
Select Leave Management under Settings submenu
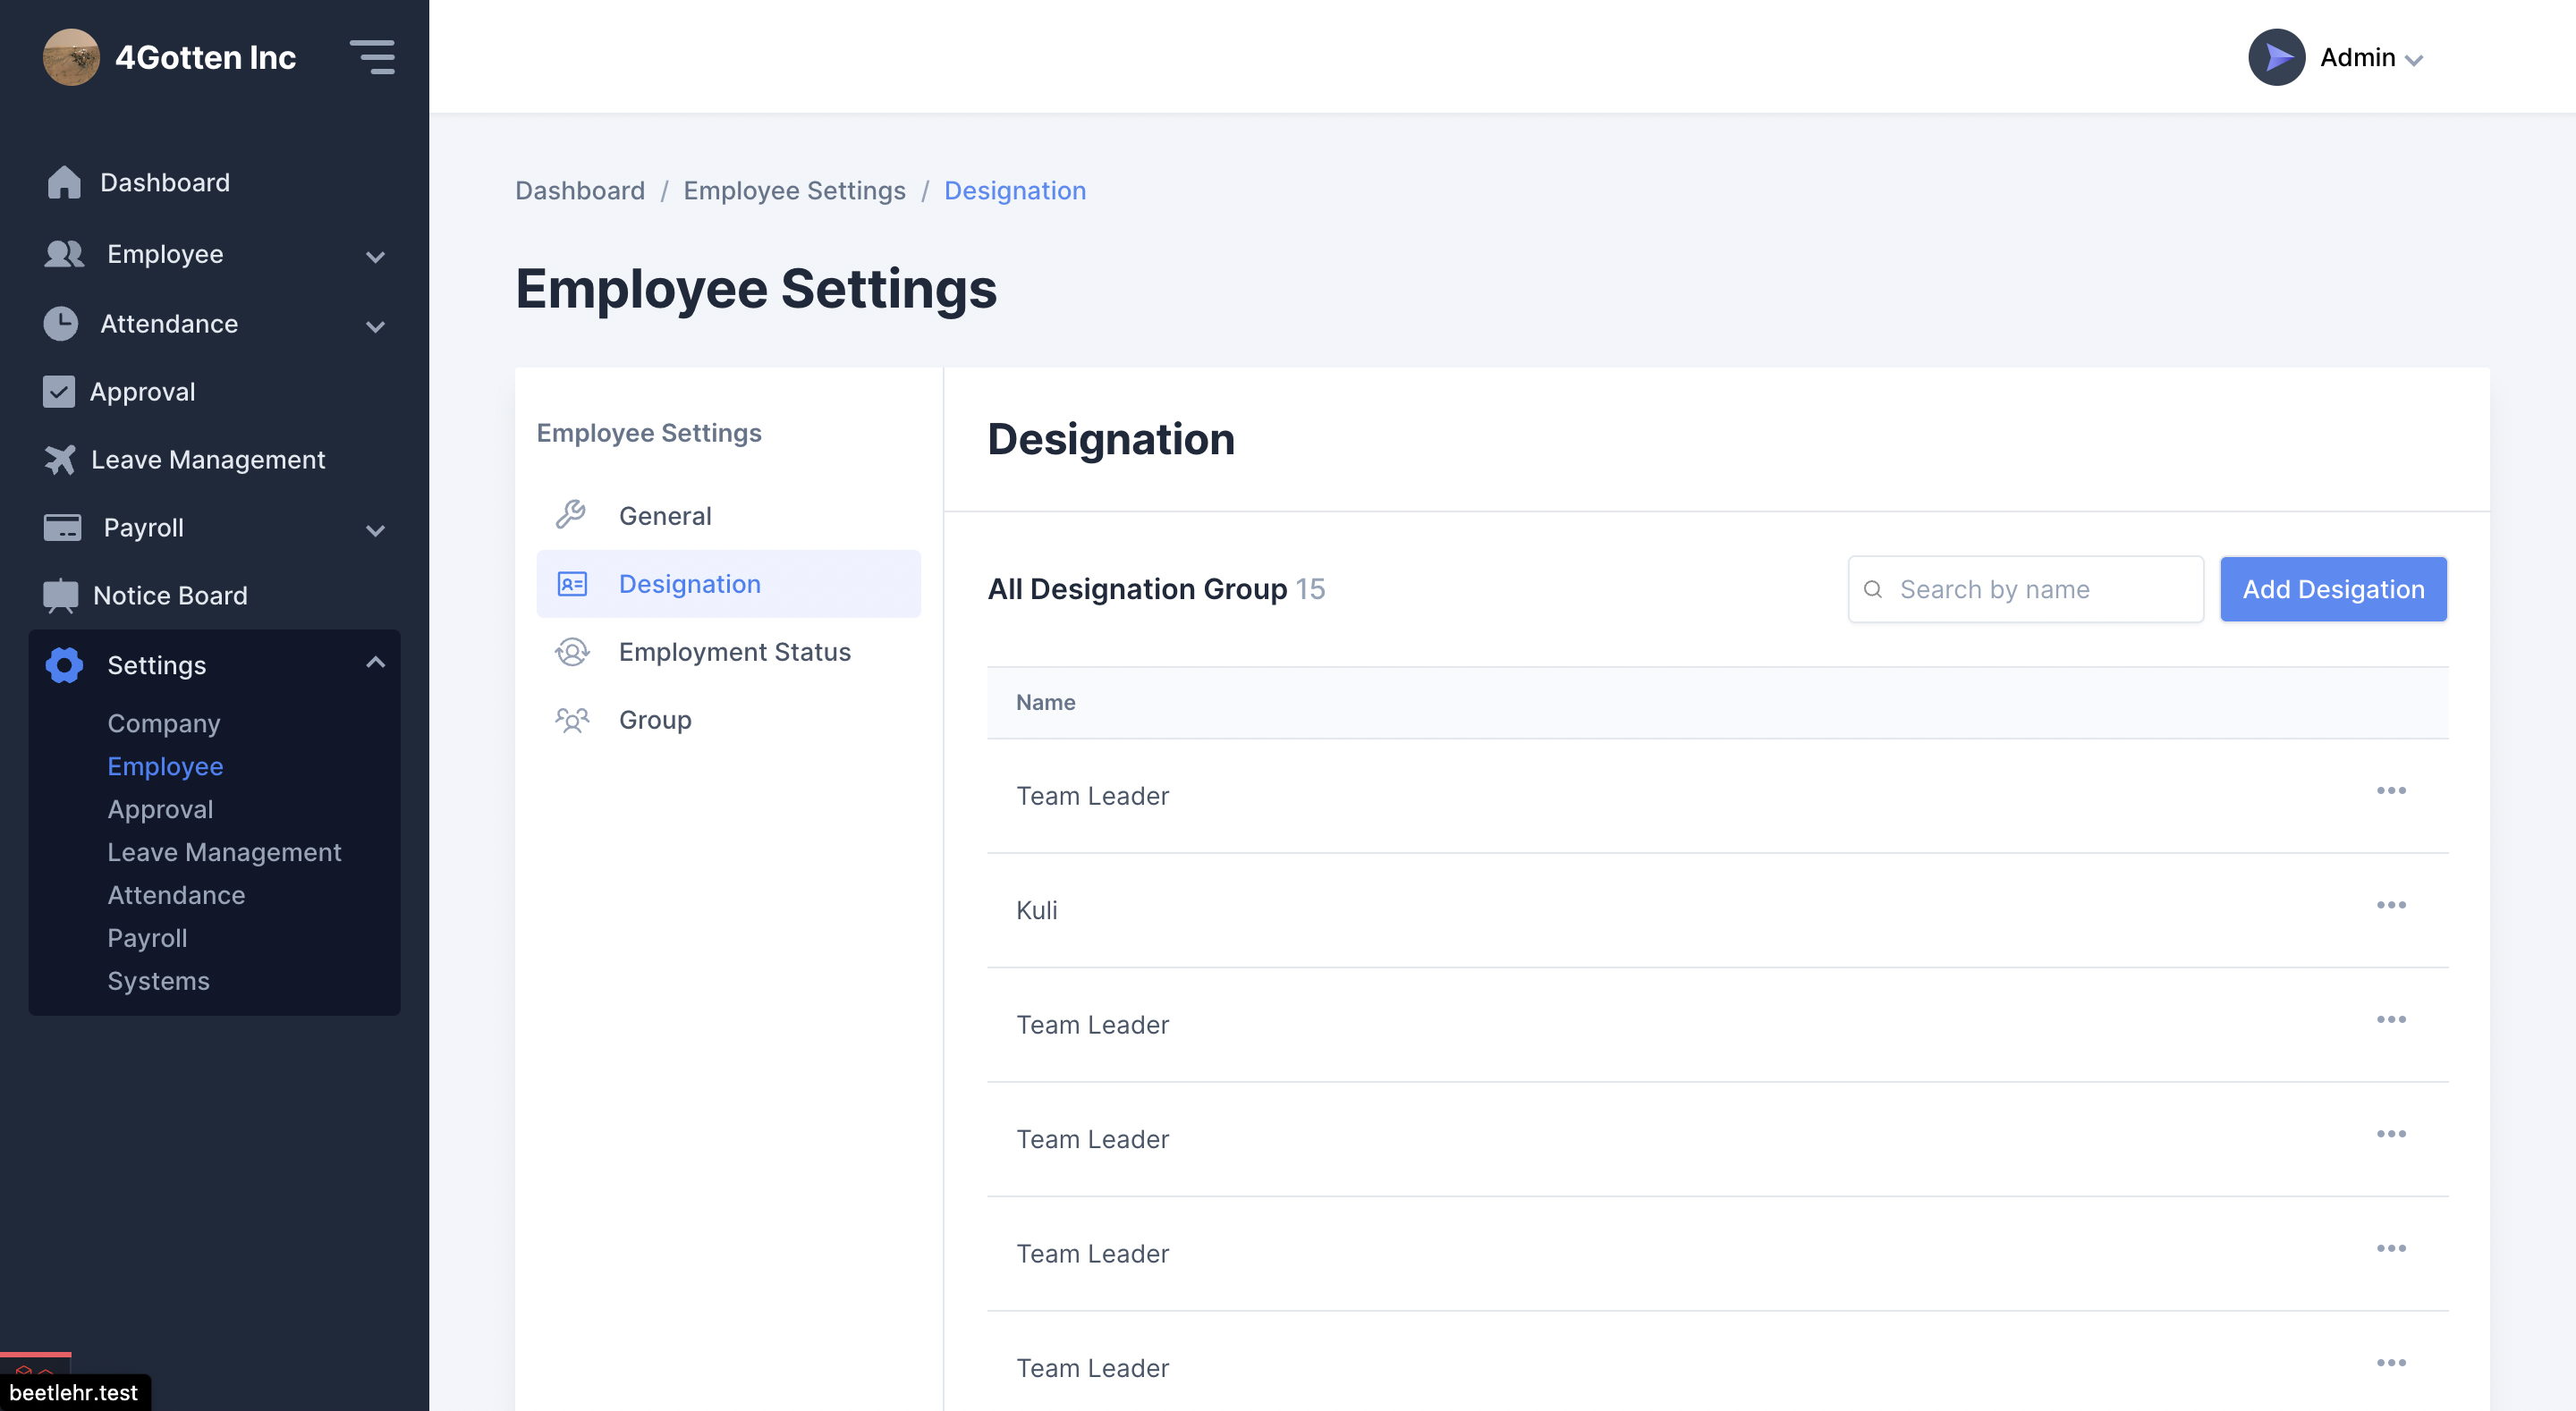[x=224, y=852]
